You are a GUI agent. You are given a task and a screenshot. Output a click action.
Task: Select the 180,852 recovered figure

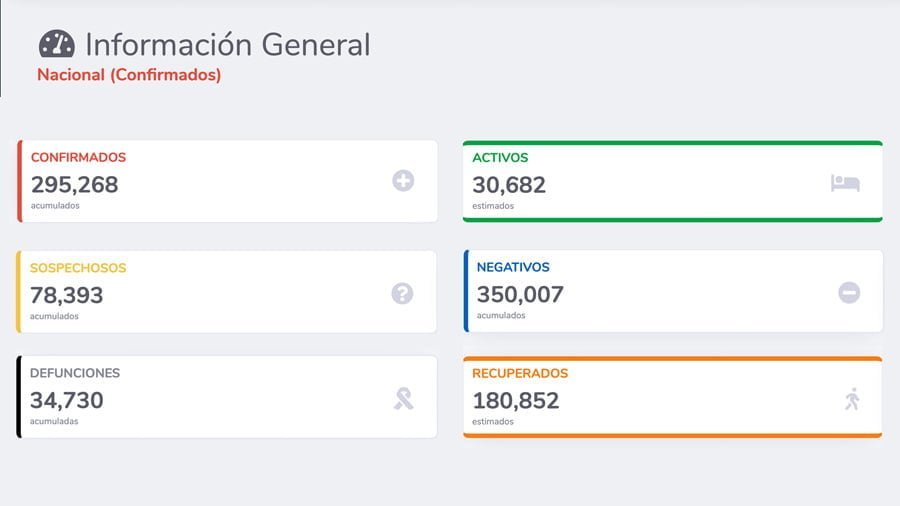click(516, 400)
